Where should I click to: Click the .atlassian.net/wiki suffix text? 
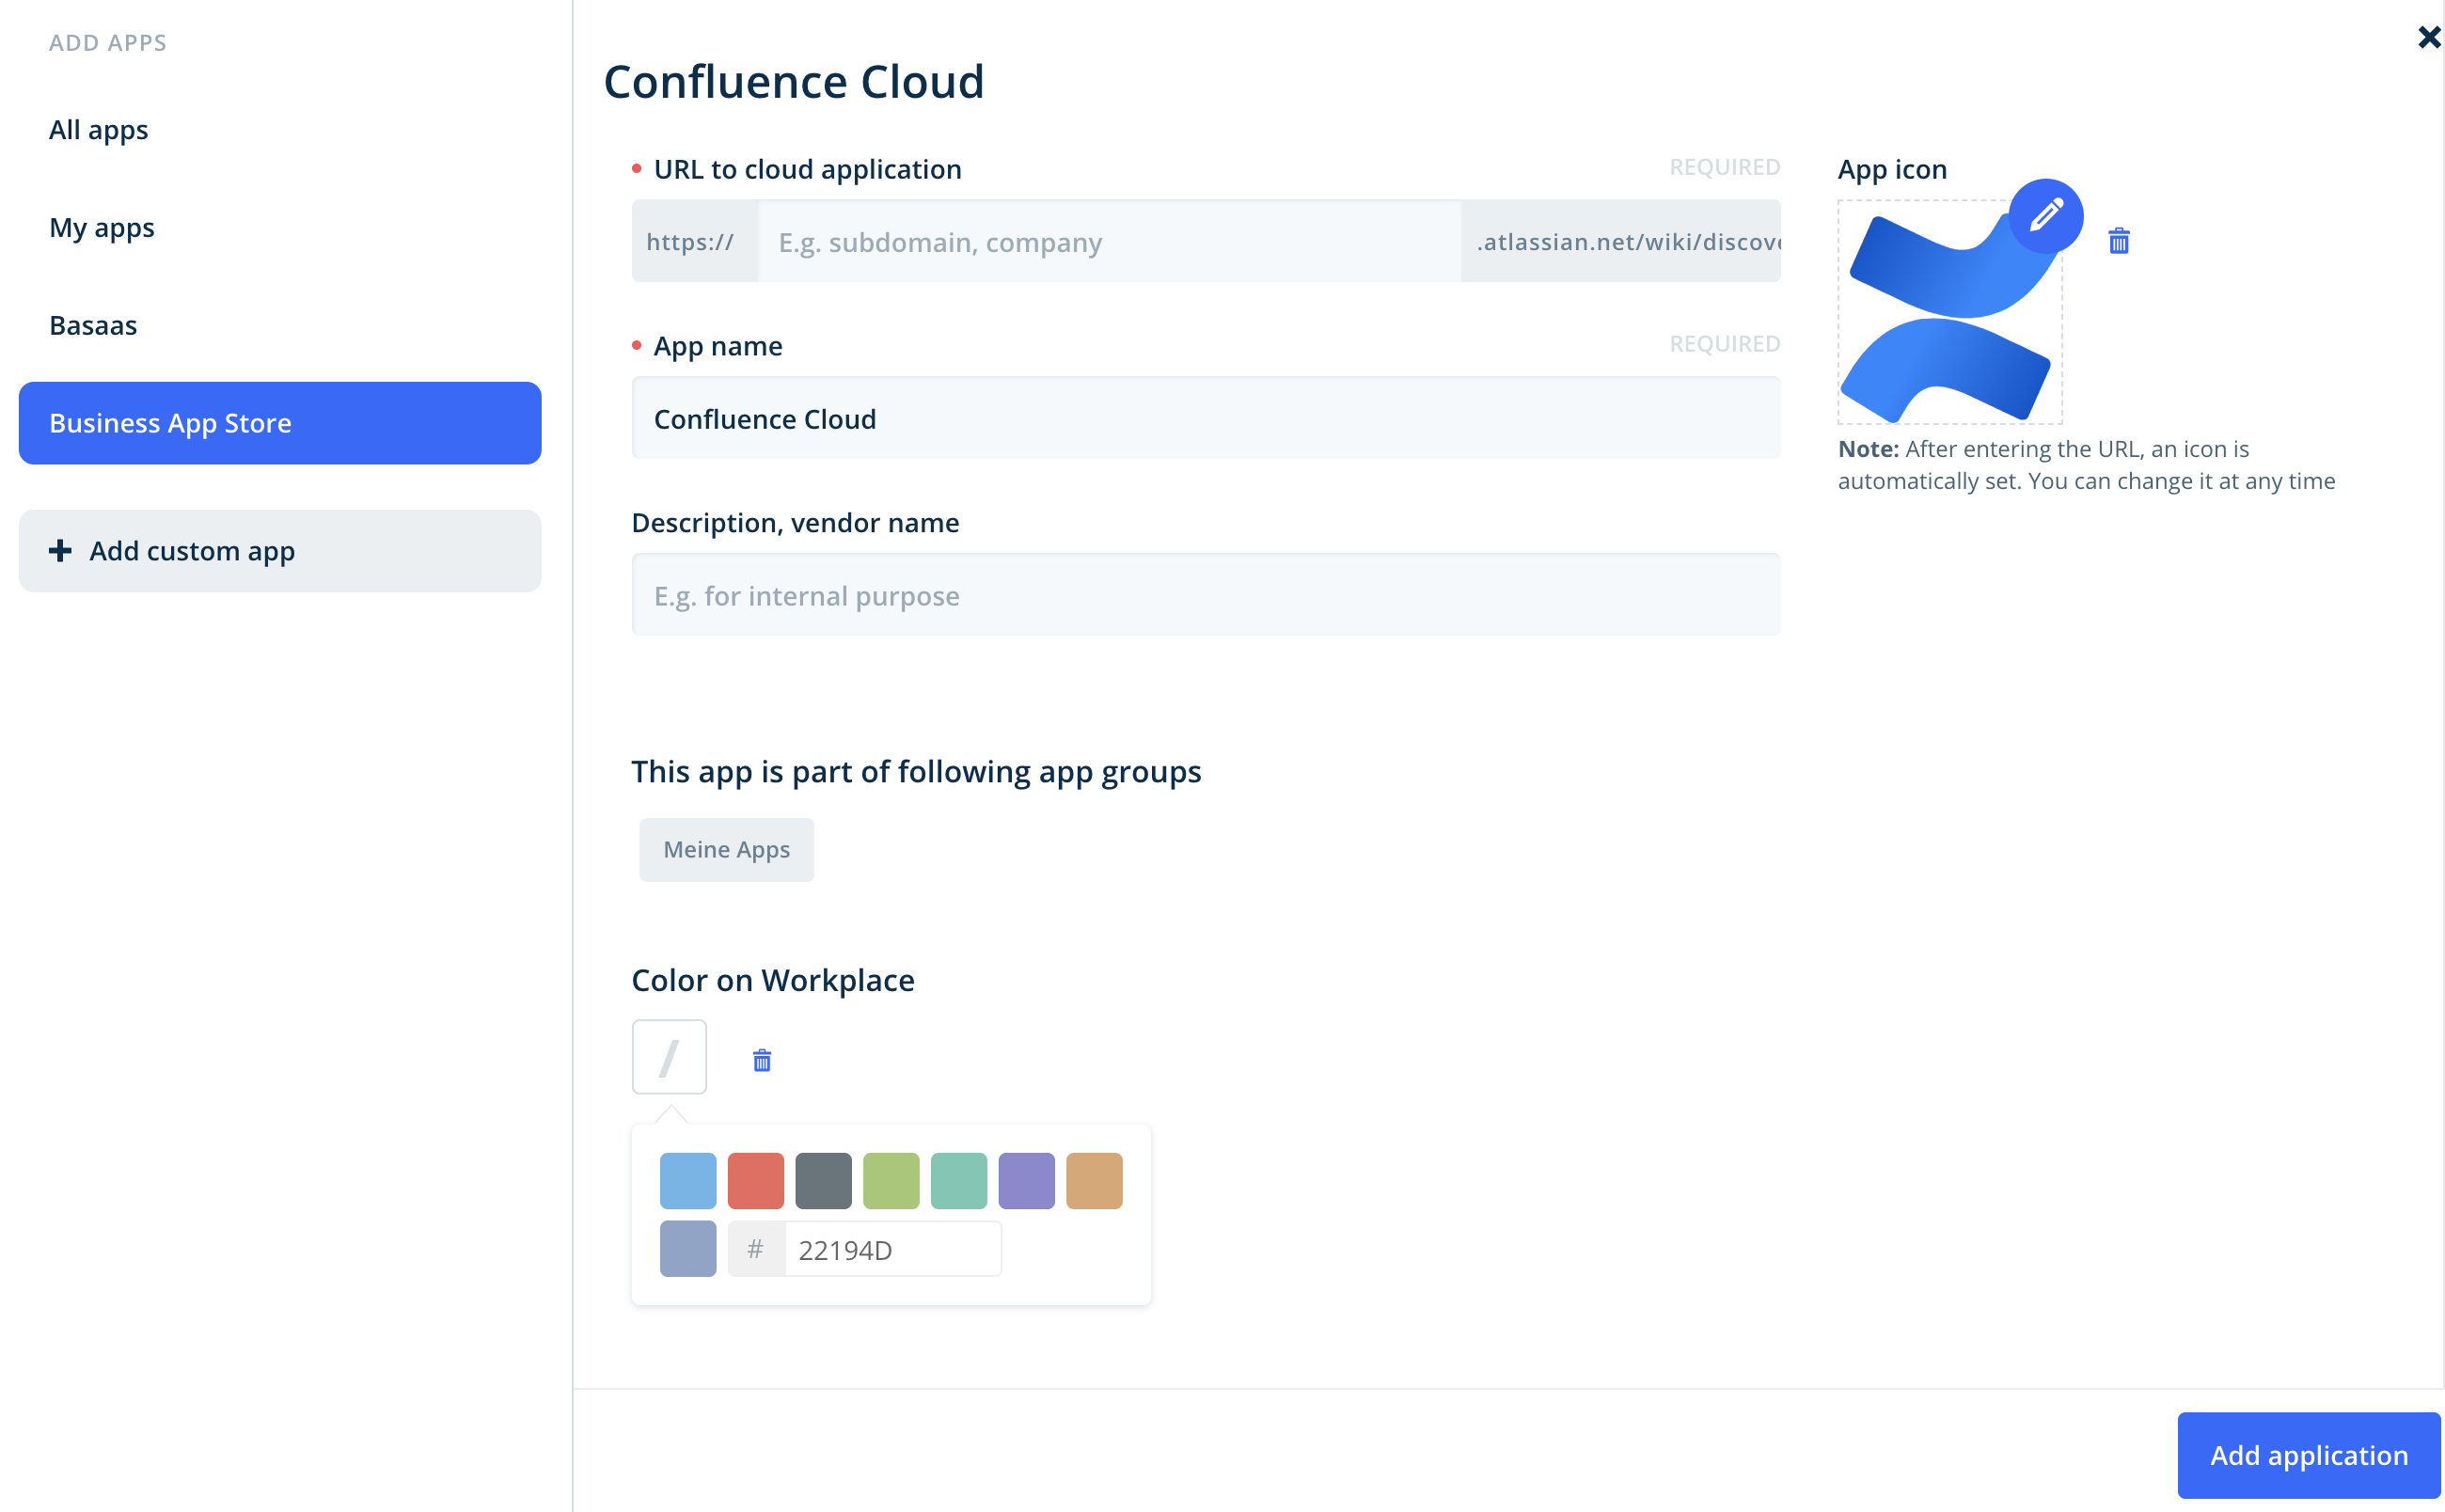tap(1620, 241)
